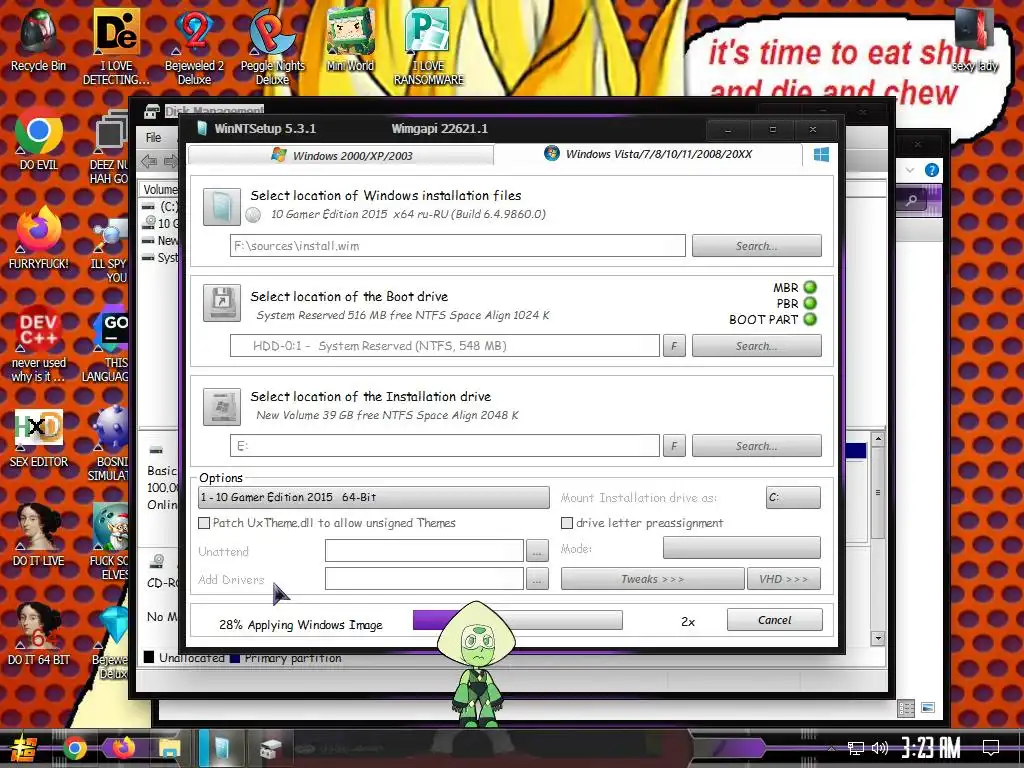Click the chevron beside the help icon
Screen dimensions: 1024x768
click(x=910, y=170)
